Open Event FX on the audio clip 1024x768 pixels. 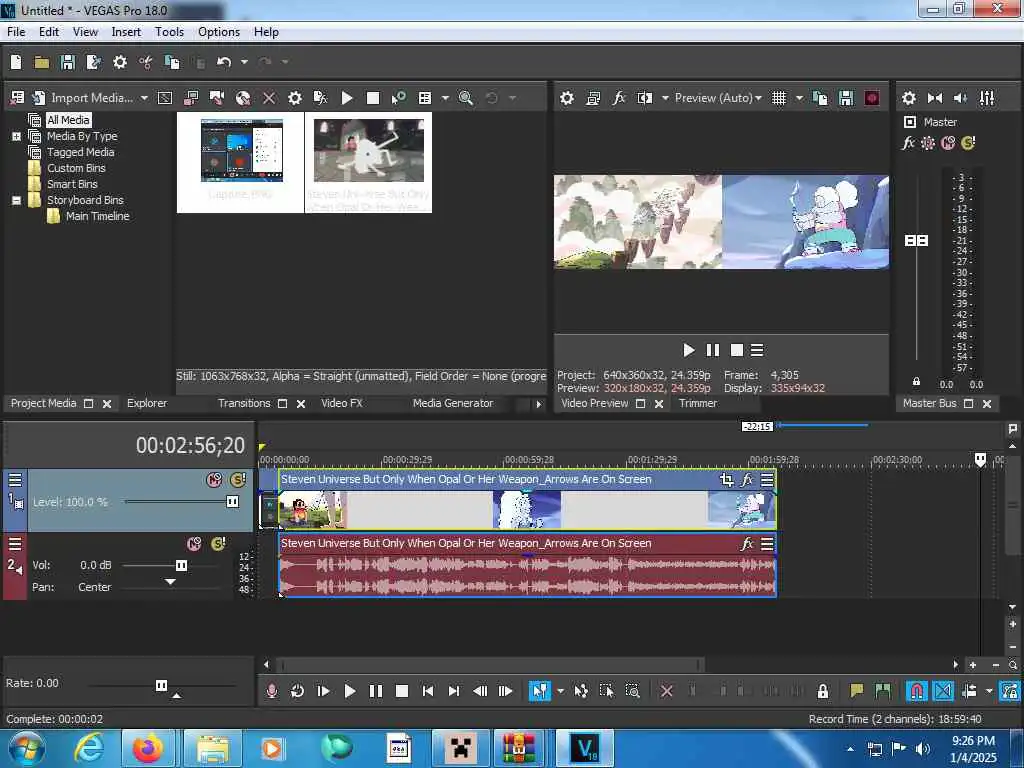click(x=747, y=543)
